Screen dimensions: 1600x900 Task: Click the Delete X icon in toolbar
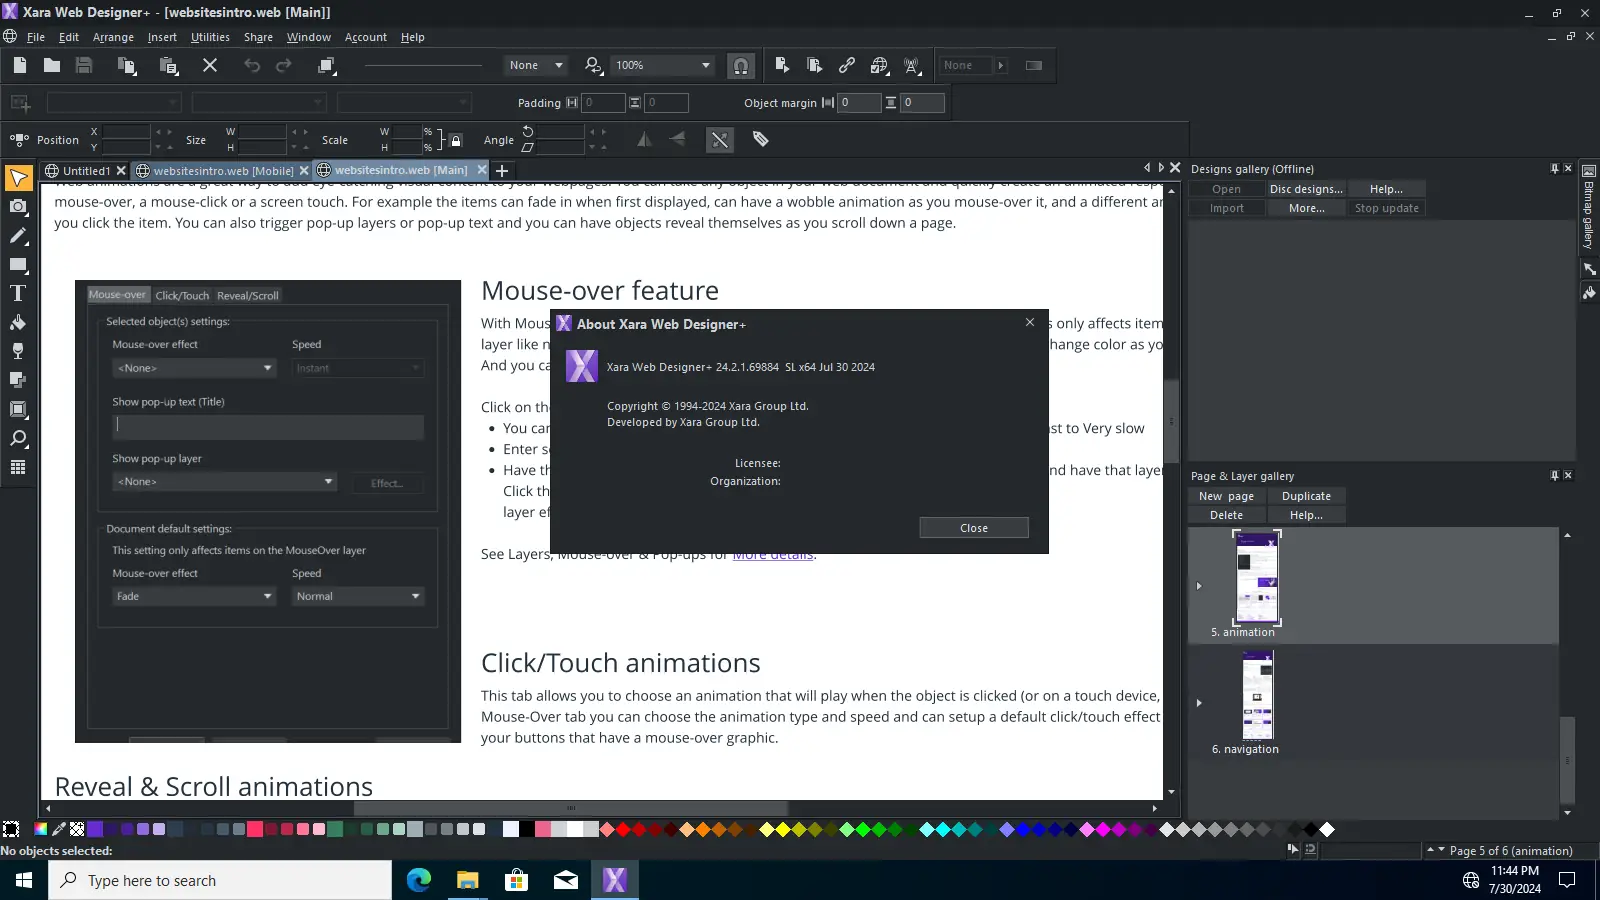[210, 66]
